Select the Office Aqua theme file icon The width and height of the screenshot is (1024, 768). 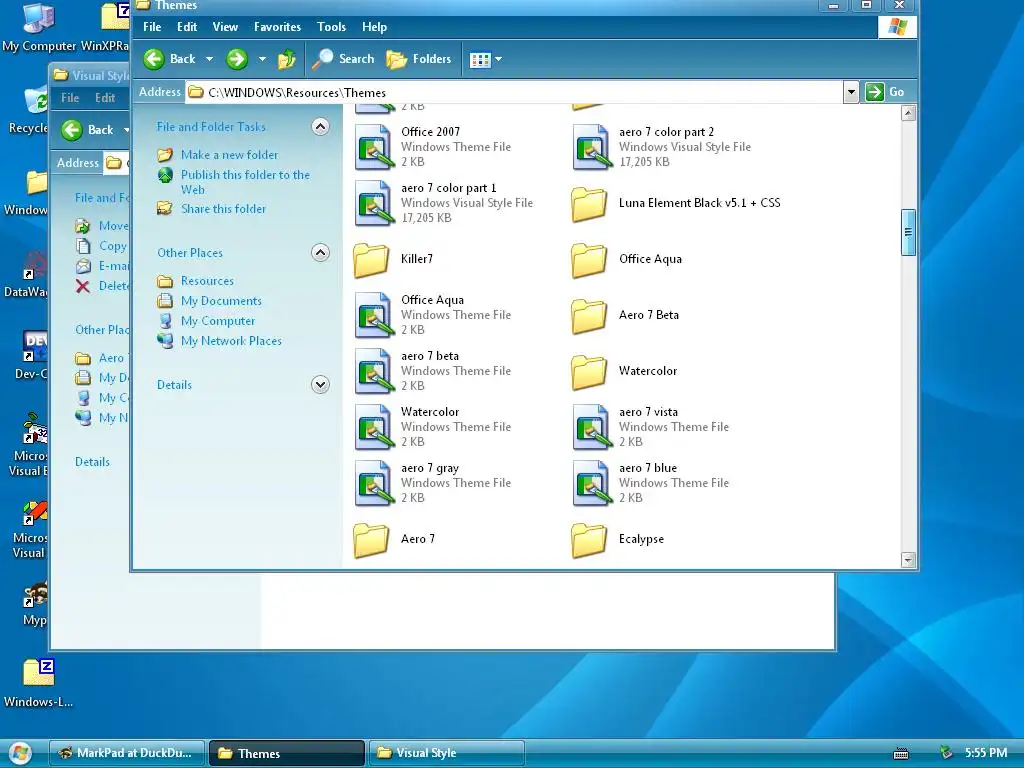(x=374, y=315)
